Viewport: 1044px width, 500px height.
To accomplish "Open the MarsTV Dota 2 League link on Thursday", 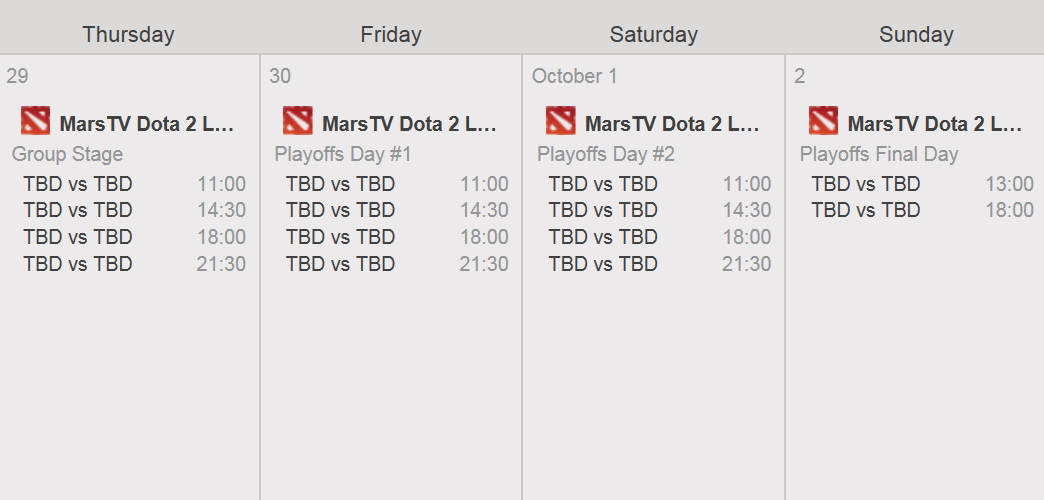I will [146, 124].
